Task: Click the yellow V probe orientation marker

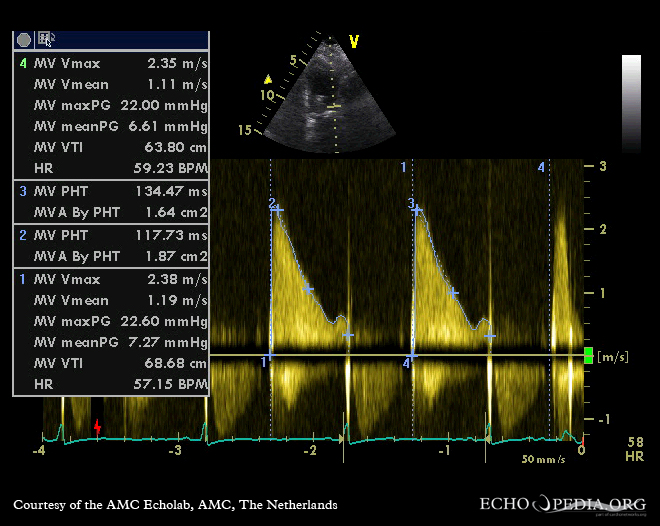Action: coord(353,42)
